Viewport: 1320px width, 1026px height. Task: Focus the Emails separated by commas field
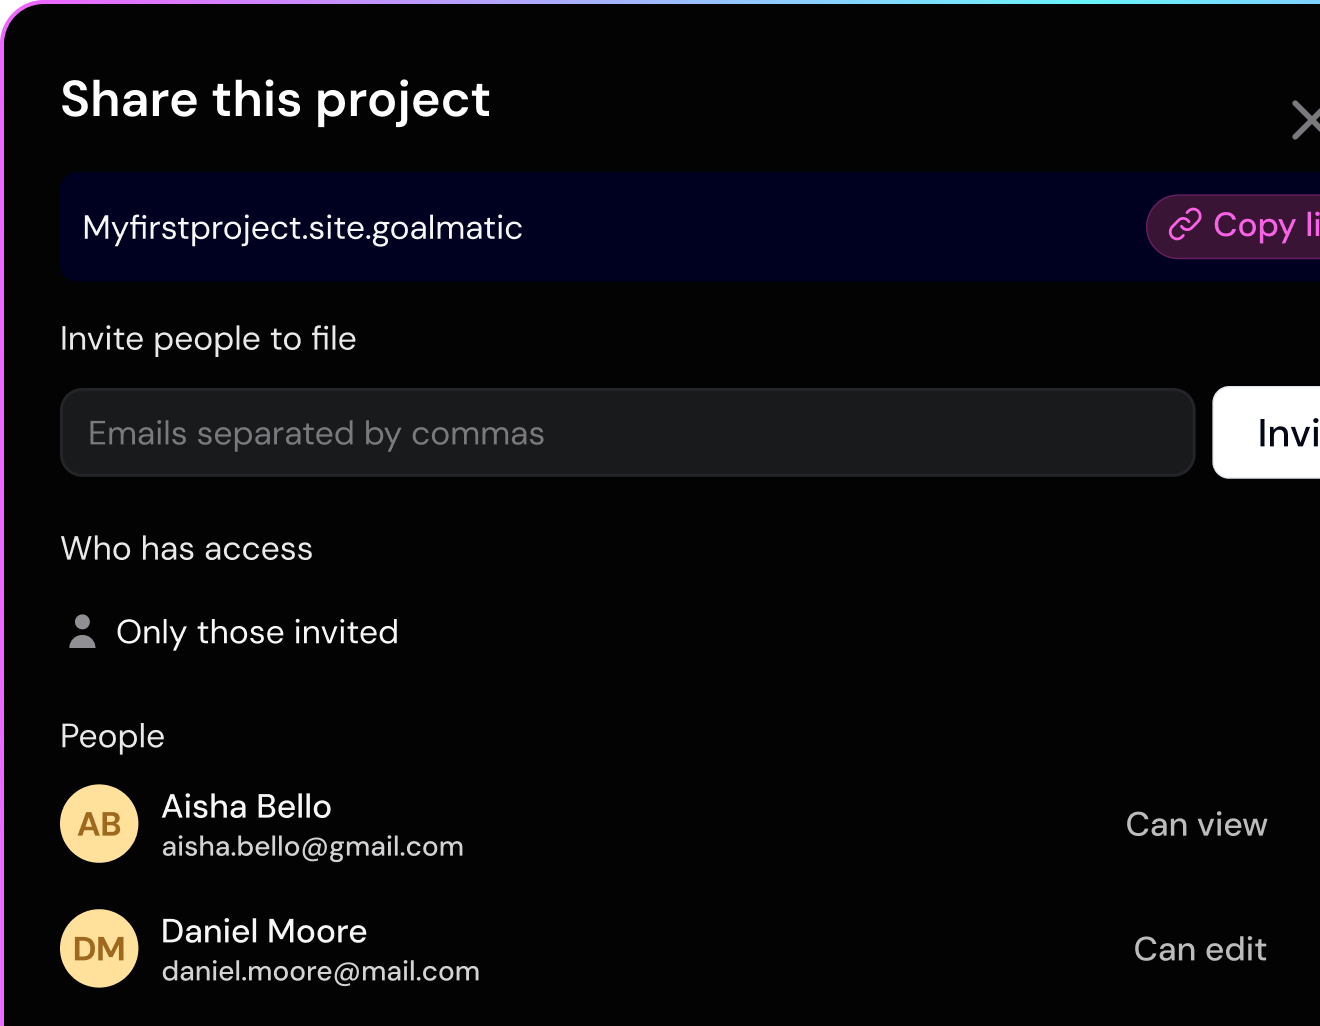627,433
